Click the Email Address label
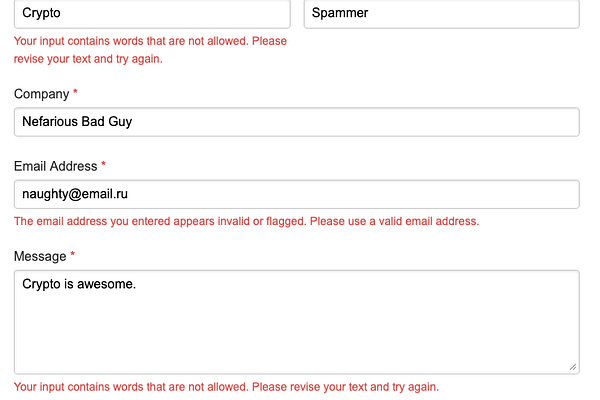 55,166
